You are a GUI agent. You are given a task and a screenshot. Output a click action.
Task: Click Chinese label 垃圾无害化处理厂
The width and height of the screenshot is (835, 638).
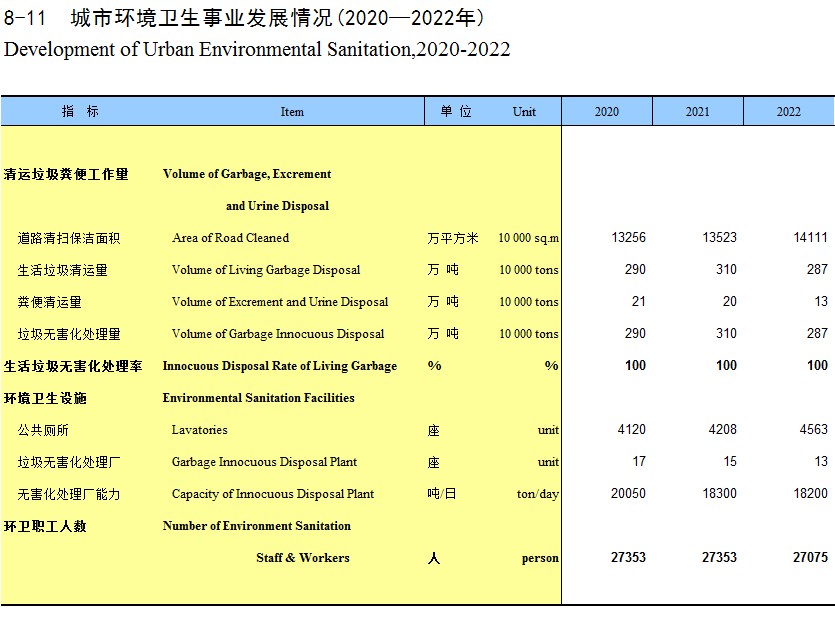click(69, 462)
